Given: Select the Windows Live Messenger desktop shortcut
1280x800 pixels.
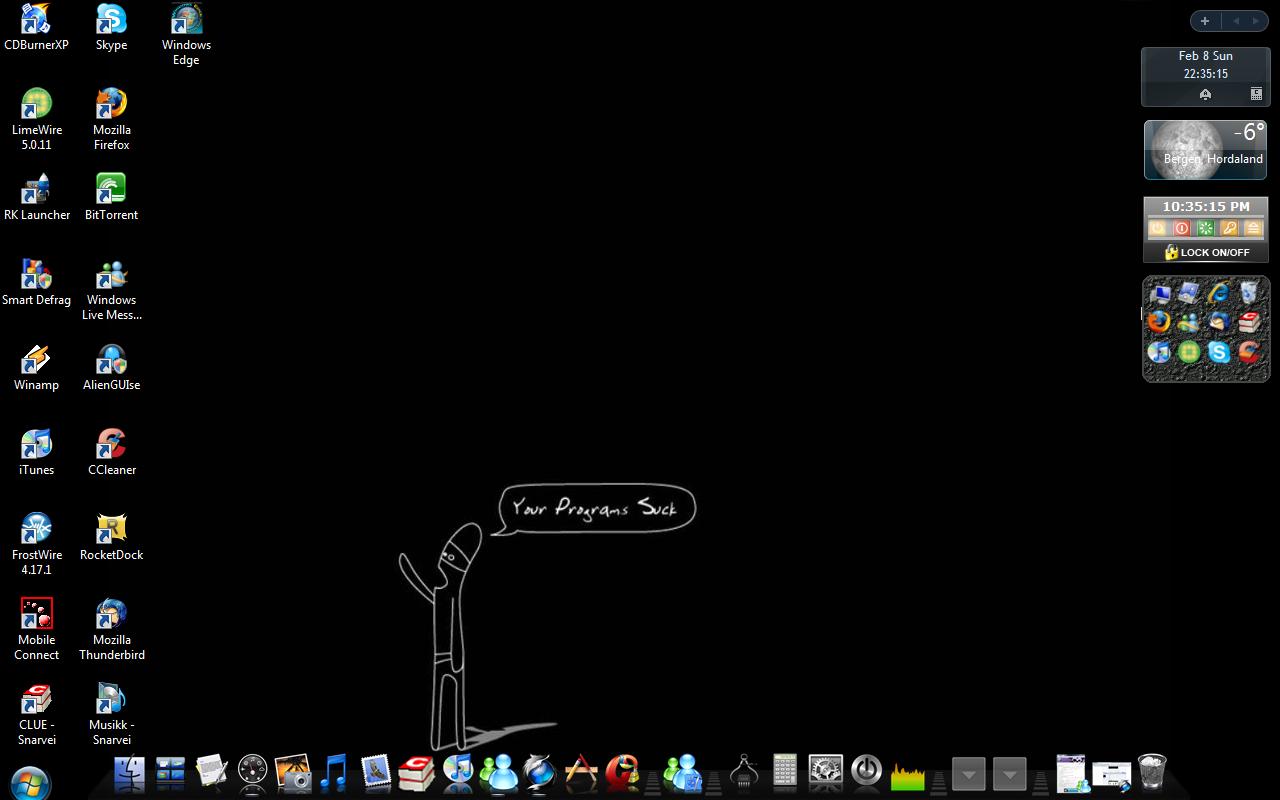Looking at the screenshot, I should click(111, 289).
